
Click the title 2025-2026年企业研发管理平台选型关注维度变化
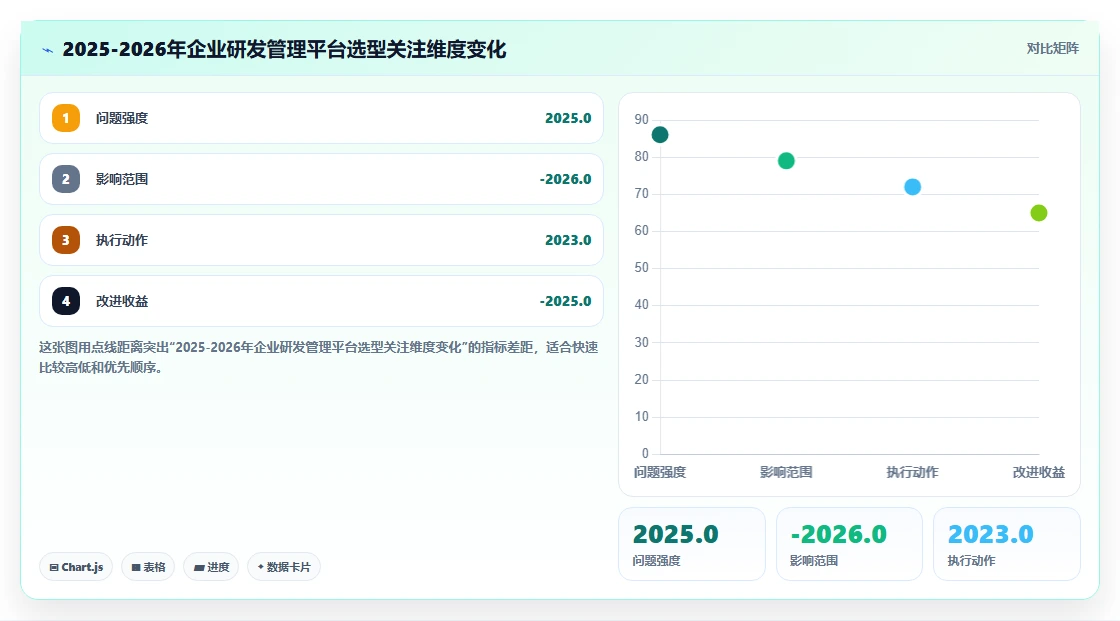point(284,49)
